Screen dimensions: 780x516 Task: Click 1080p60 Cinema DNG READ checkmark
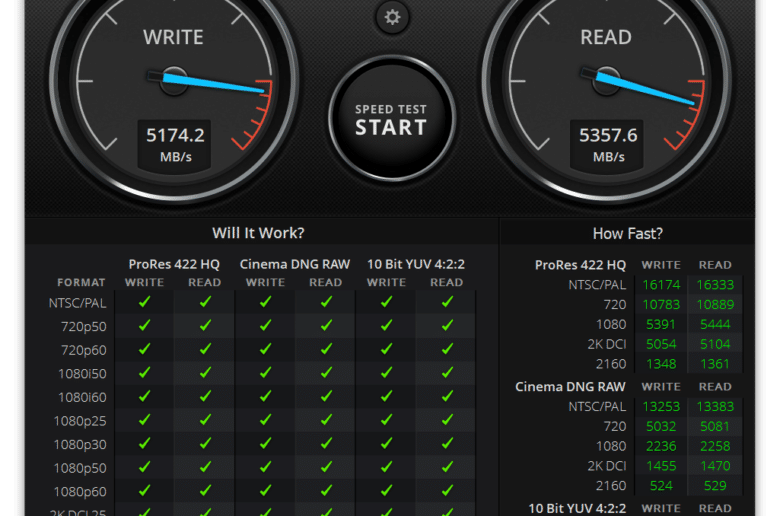(x=326, y=490)
